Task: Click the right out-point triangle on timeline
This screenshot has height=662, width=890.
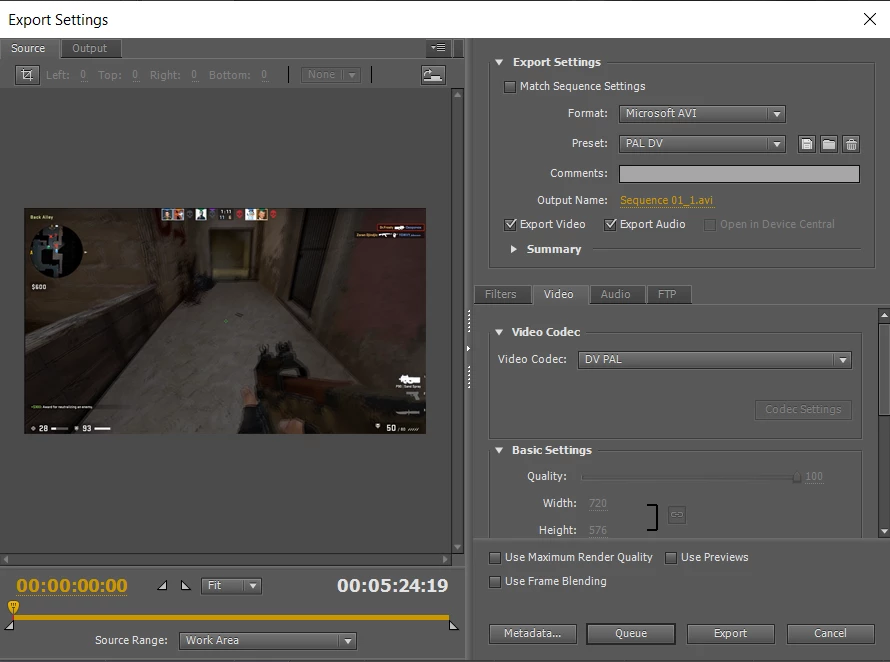Action: coord(454,626)
